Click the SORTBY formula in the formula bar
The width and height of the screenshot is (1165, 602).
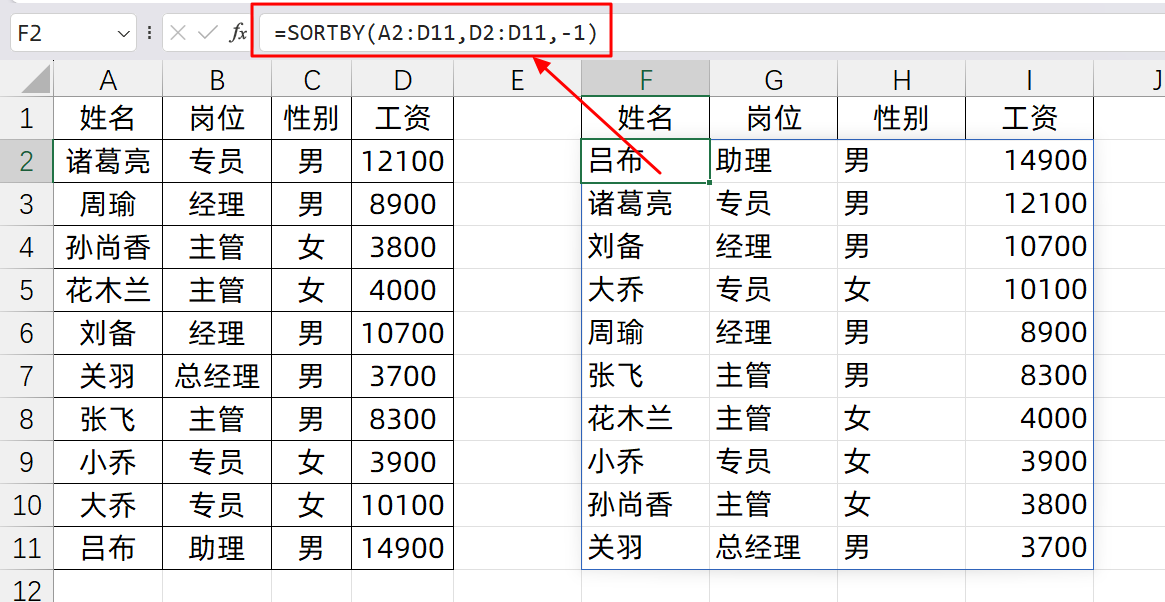click(435, 33)
